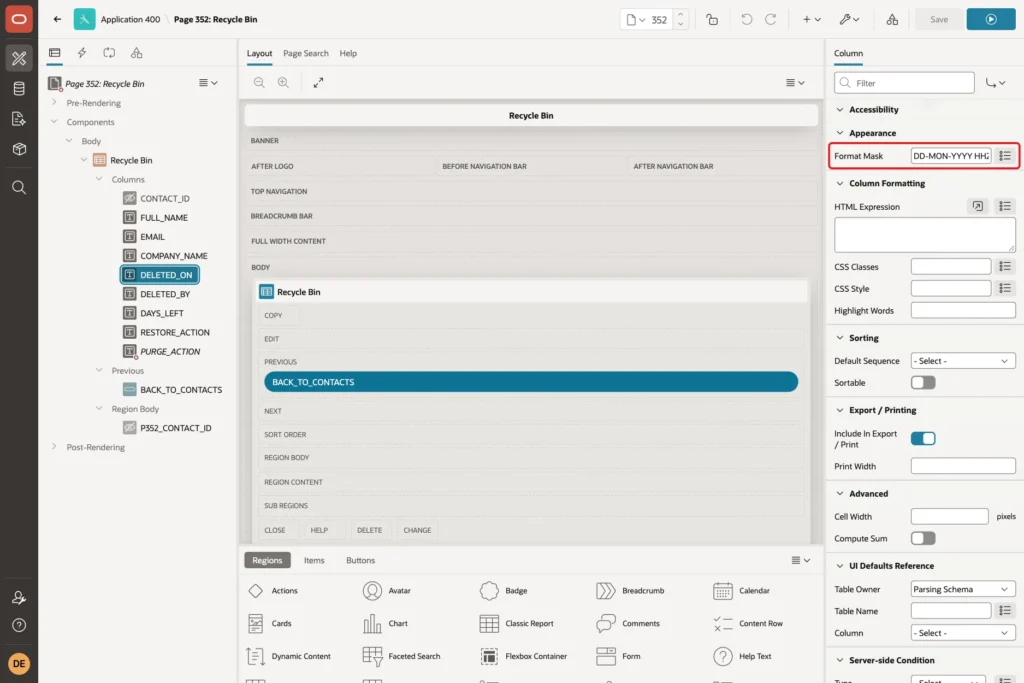
Task: Zoom in the layout view
Action: 283,82
